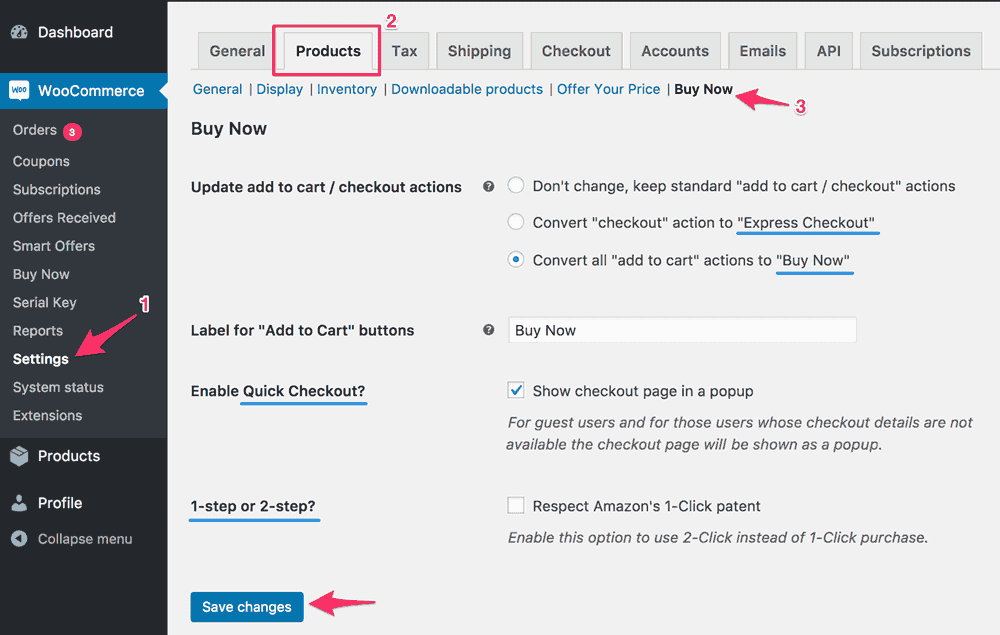
Task: Click the Collapse menu arrow icon
Action: (20, 539)
